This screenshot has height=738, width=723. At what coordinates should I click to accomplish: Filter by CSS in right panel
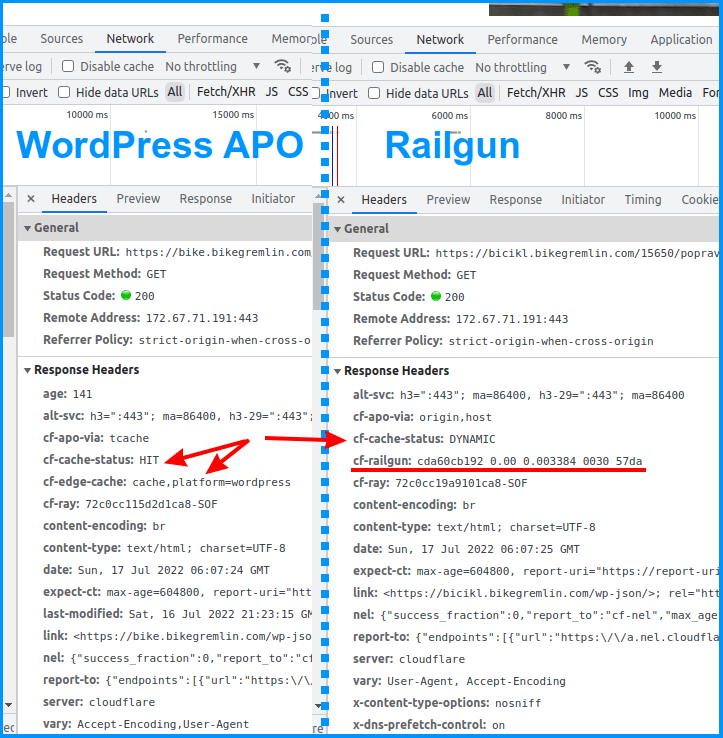tap(608, 93)
